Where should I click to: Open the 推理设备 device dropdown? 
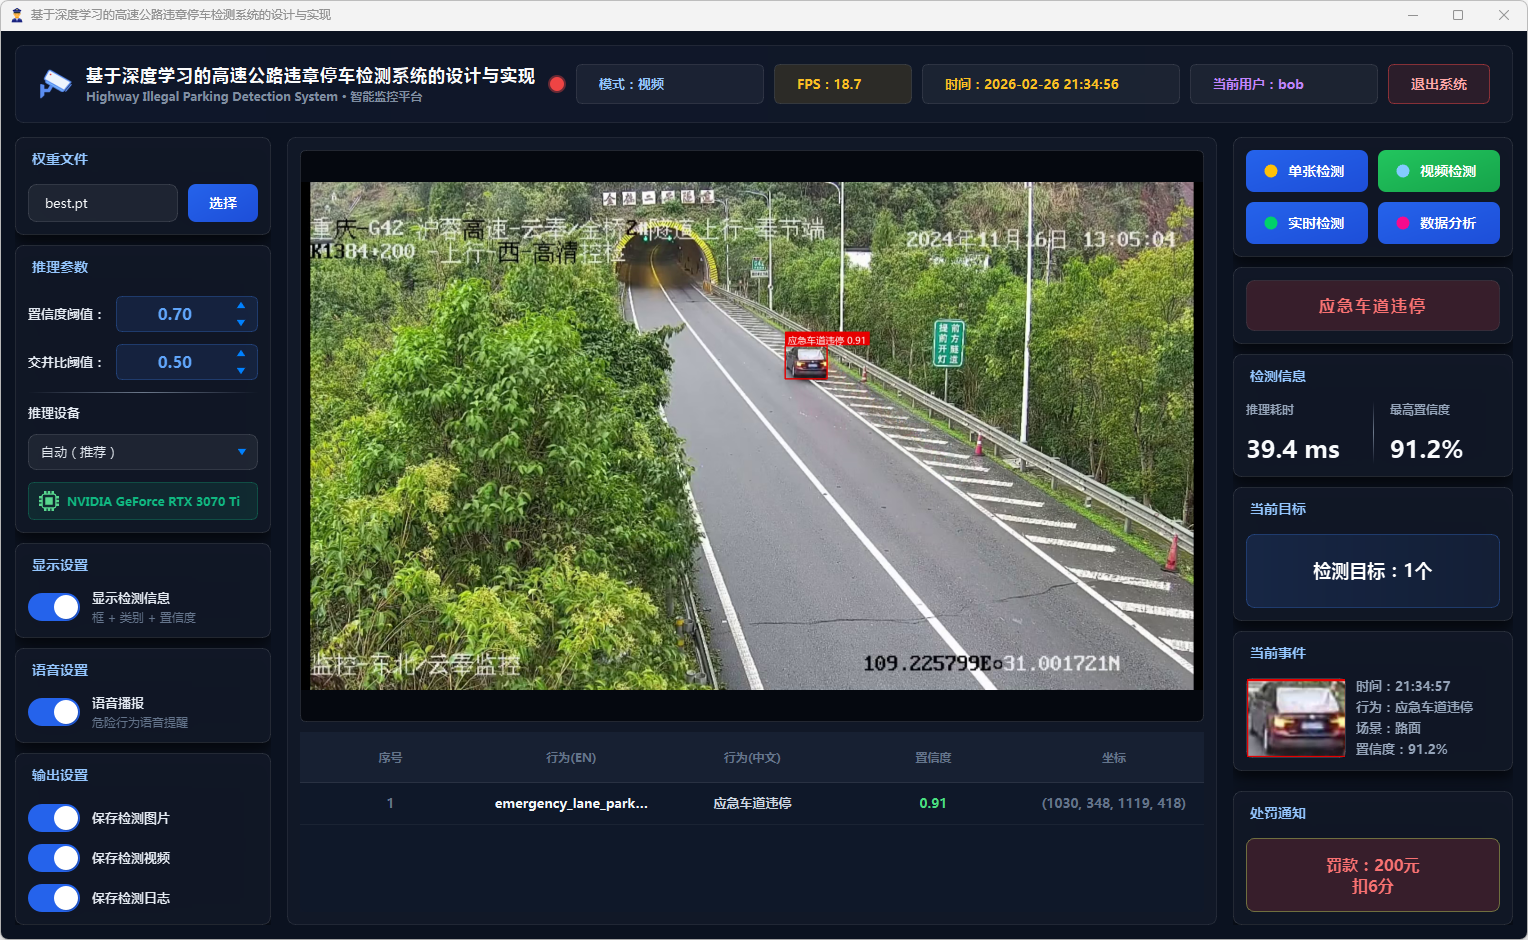click(143, 452)
